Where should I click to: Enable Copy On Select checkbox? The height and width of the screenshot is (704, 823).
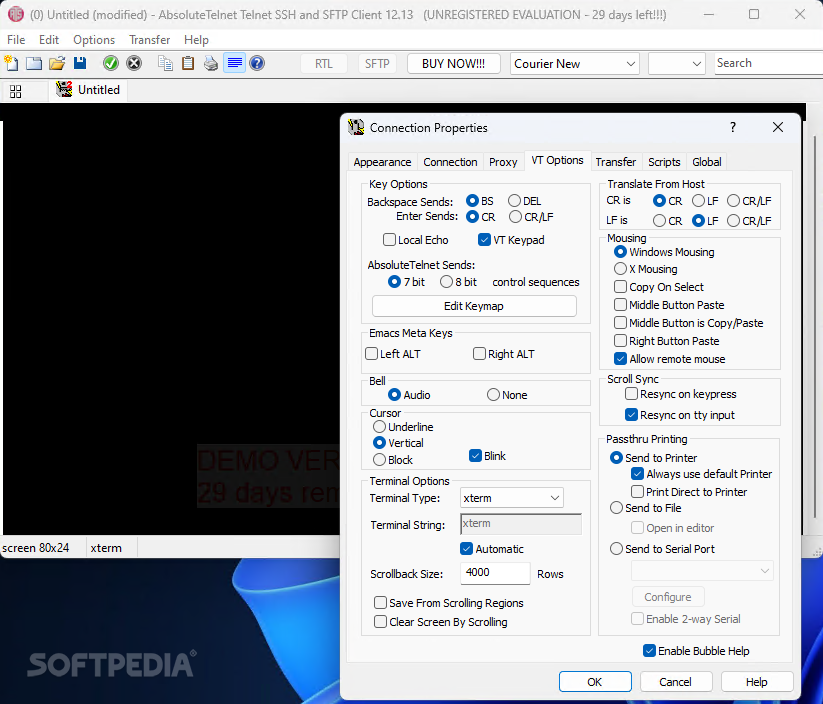[x=659, y=287]
